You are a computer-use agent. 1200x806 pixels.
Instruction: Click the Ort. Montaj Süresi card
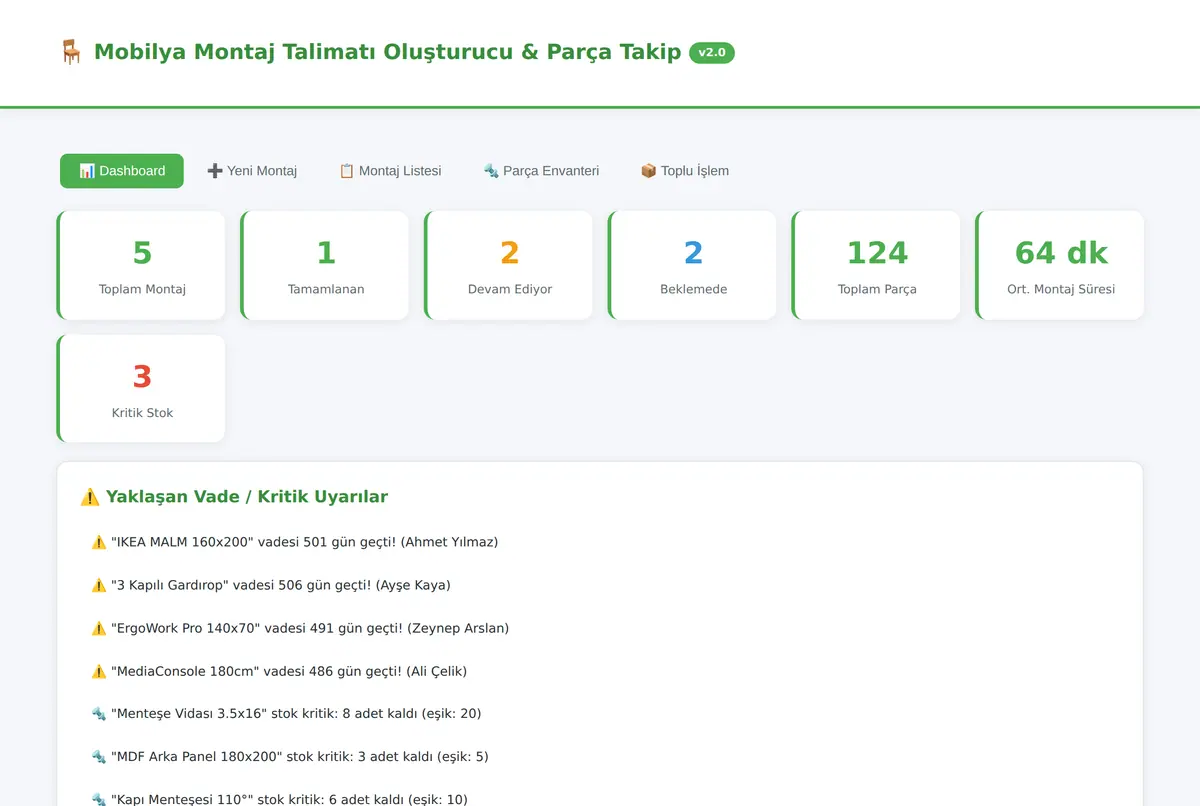[1060, 265]
